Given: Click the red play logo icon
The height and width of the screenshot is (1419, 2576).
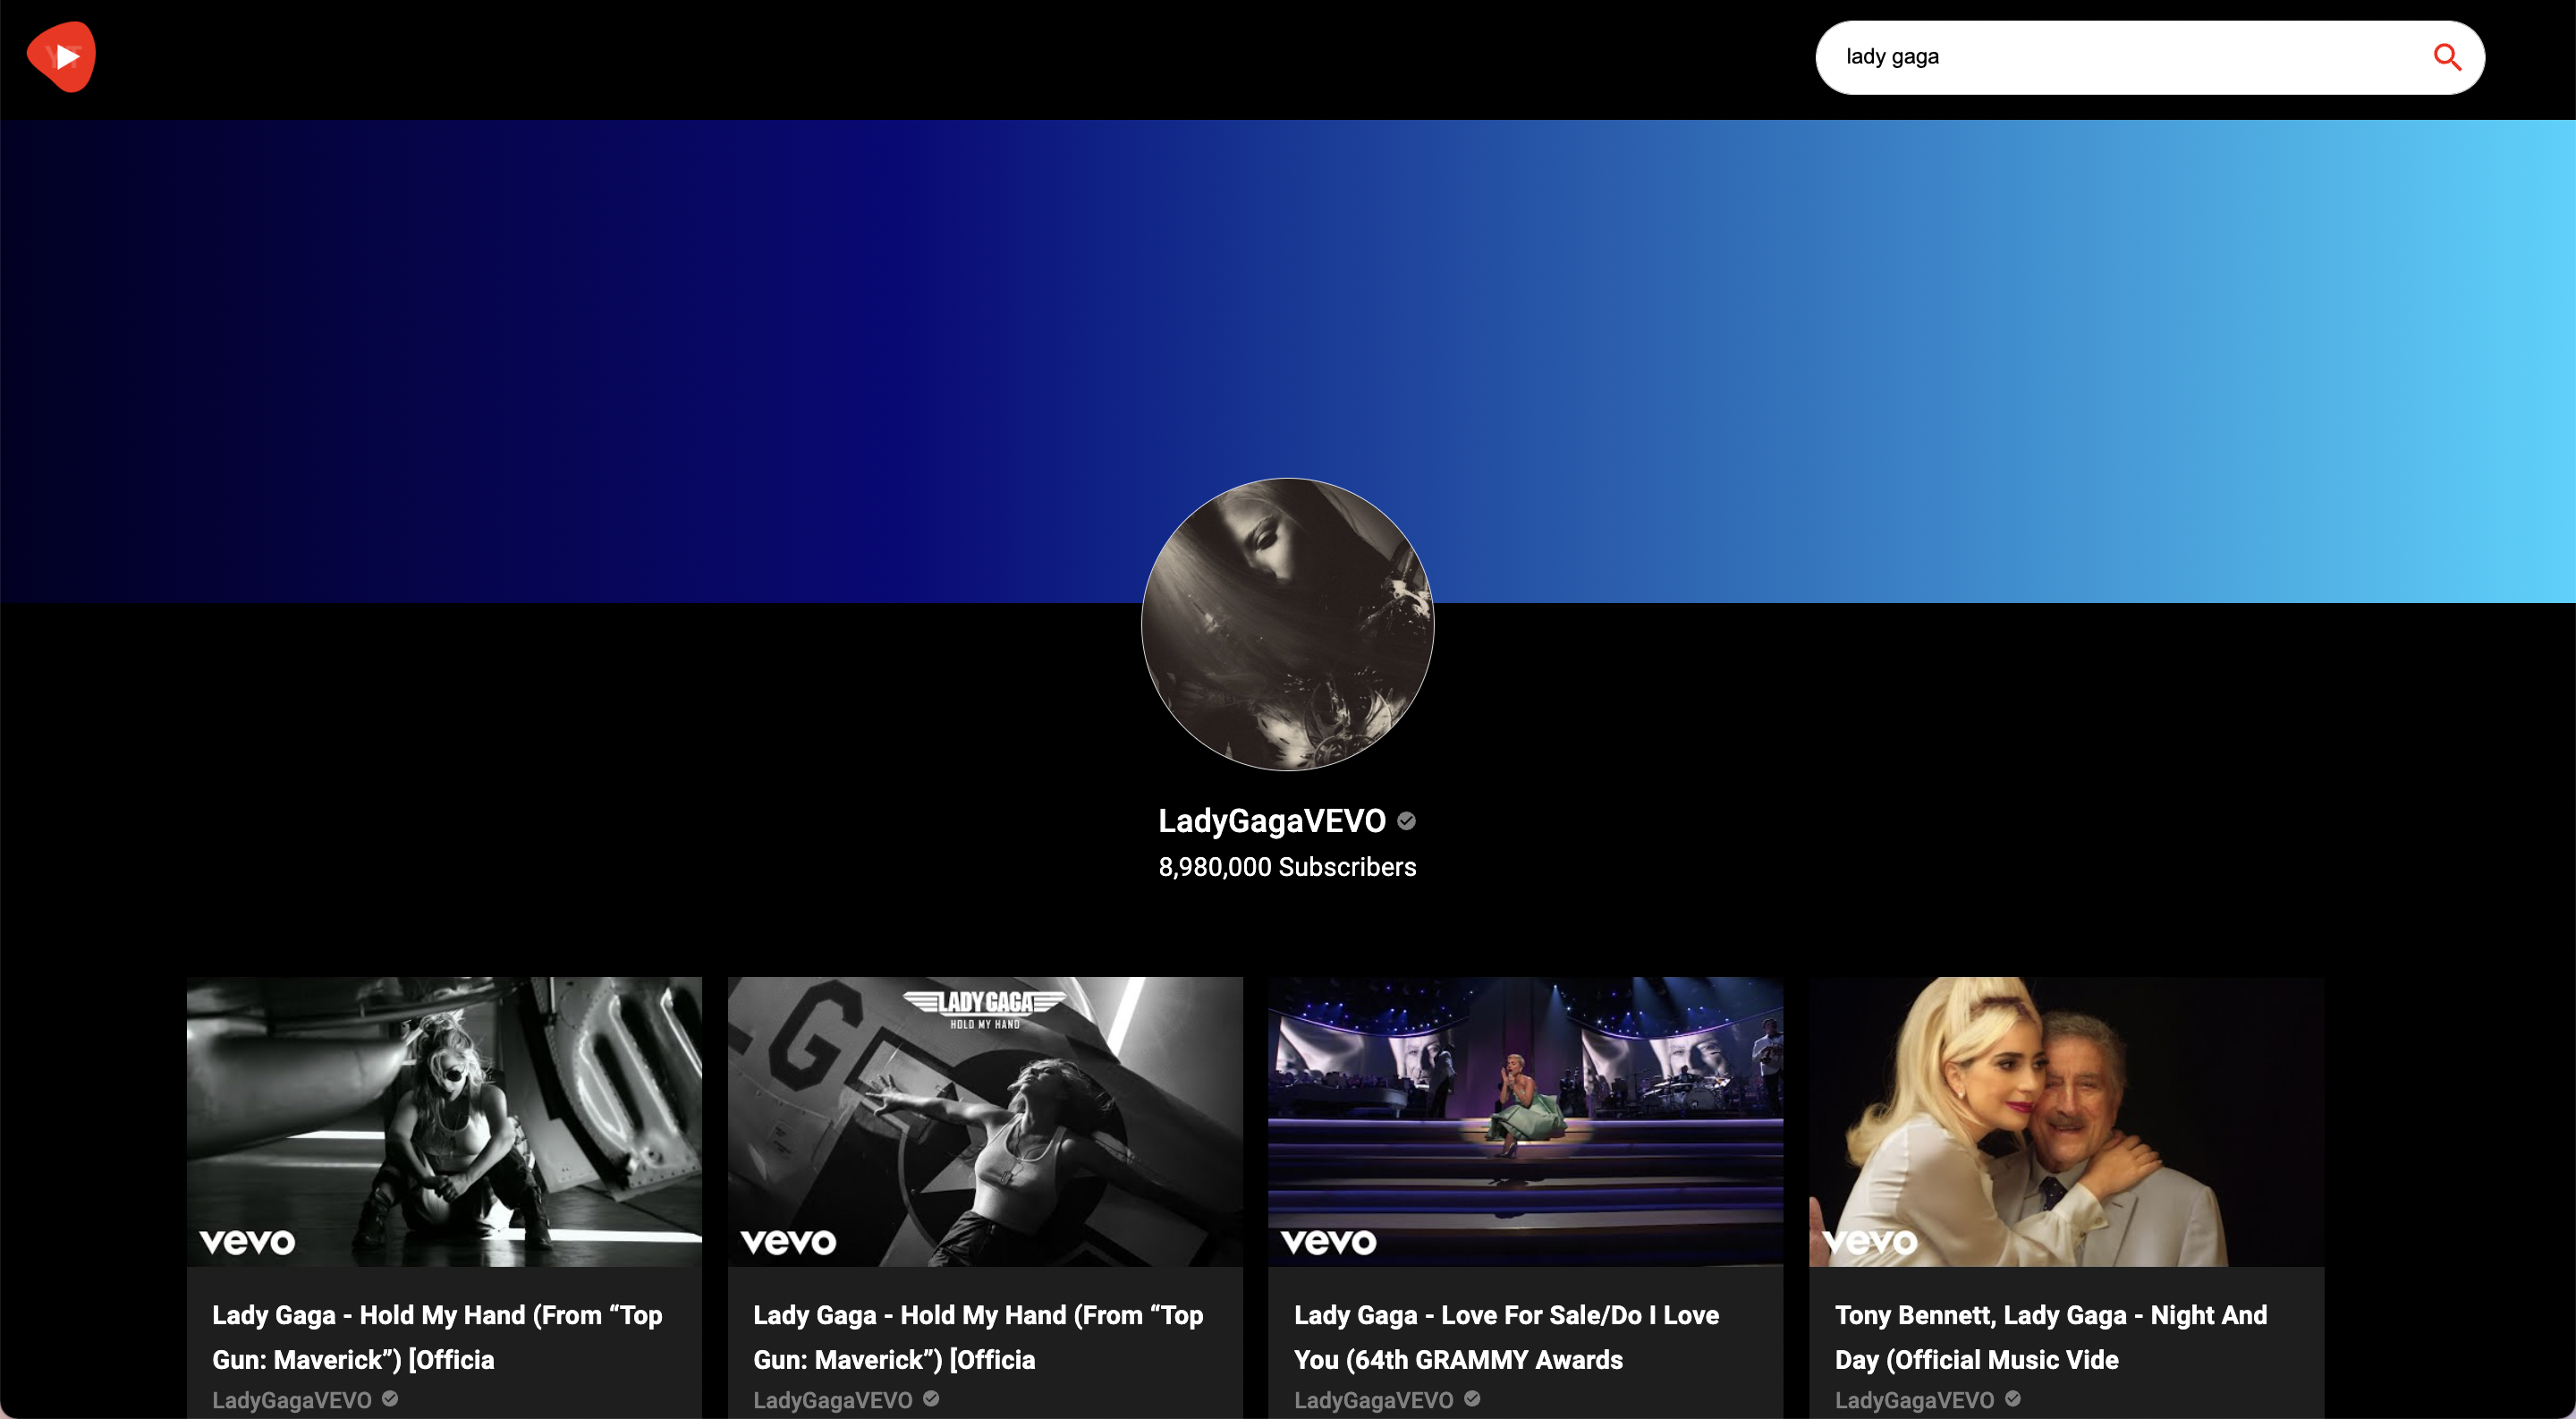Looking at the screenshot, I should tap(62, 57).
